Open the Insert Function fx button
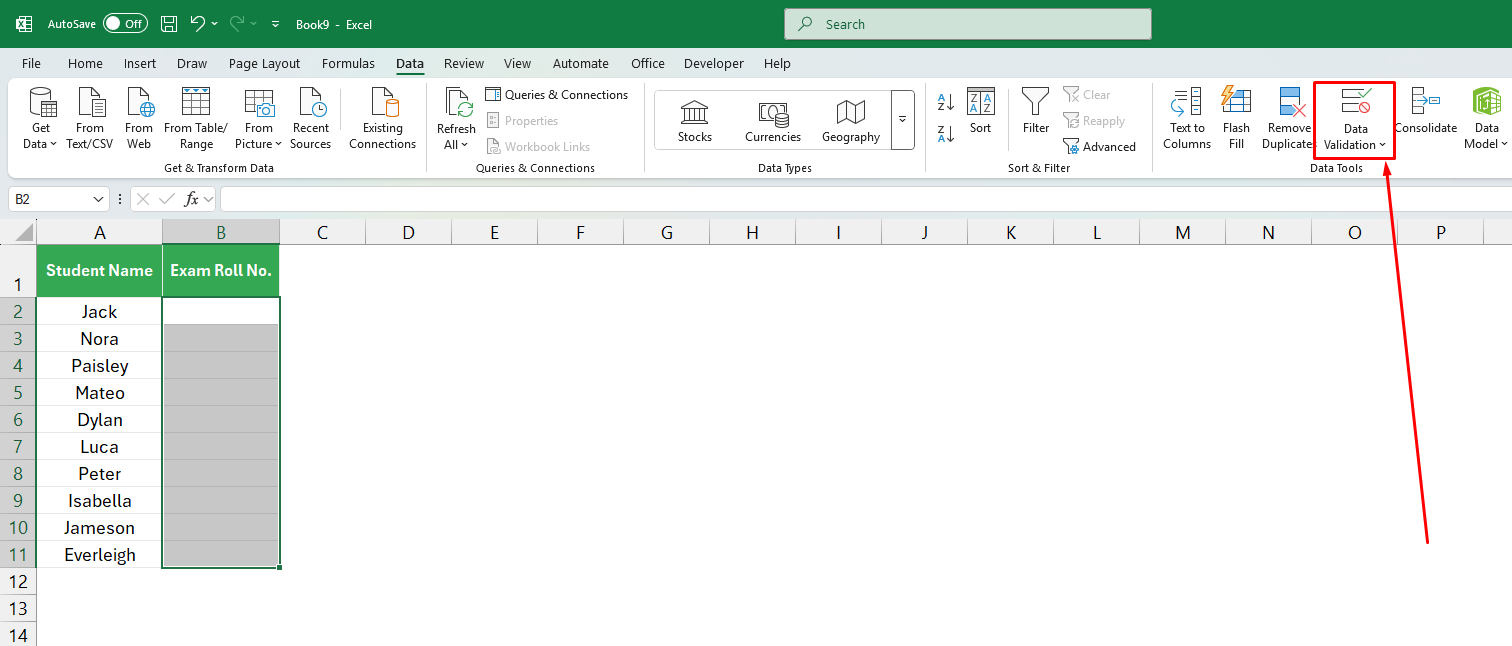The height and width of the screenshot is (646, 1512). point(191,200)
